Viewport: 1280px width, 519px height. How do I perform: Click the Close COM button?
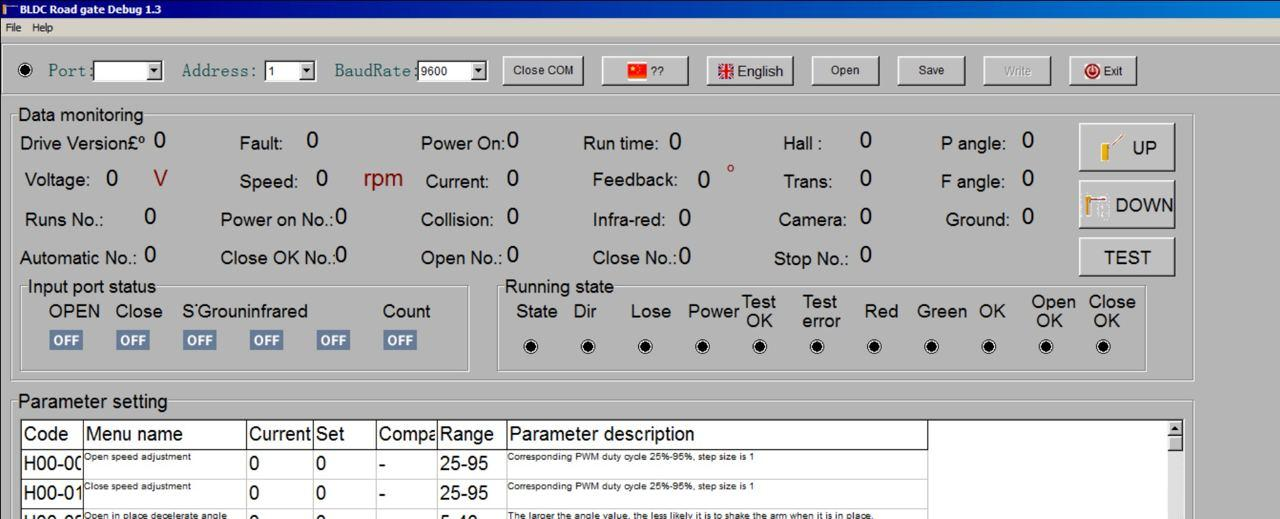543,70
